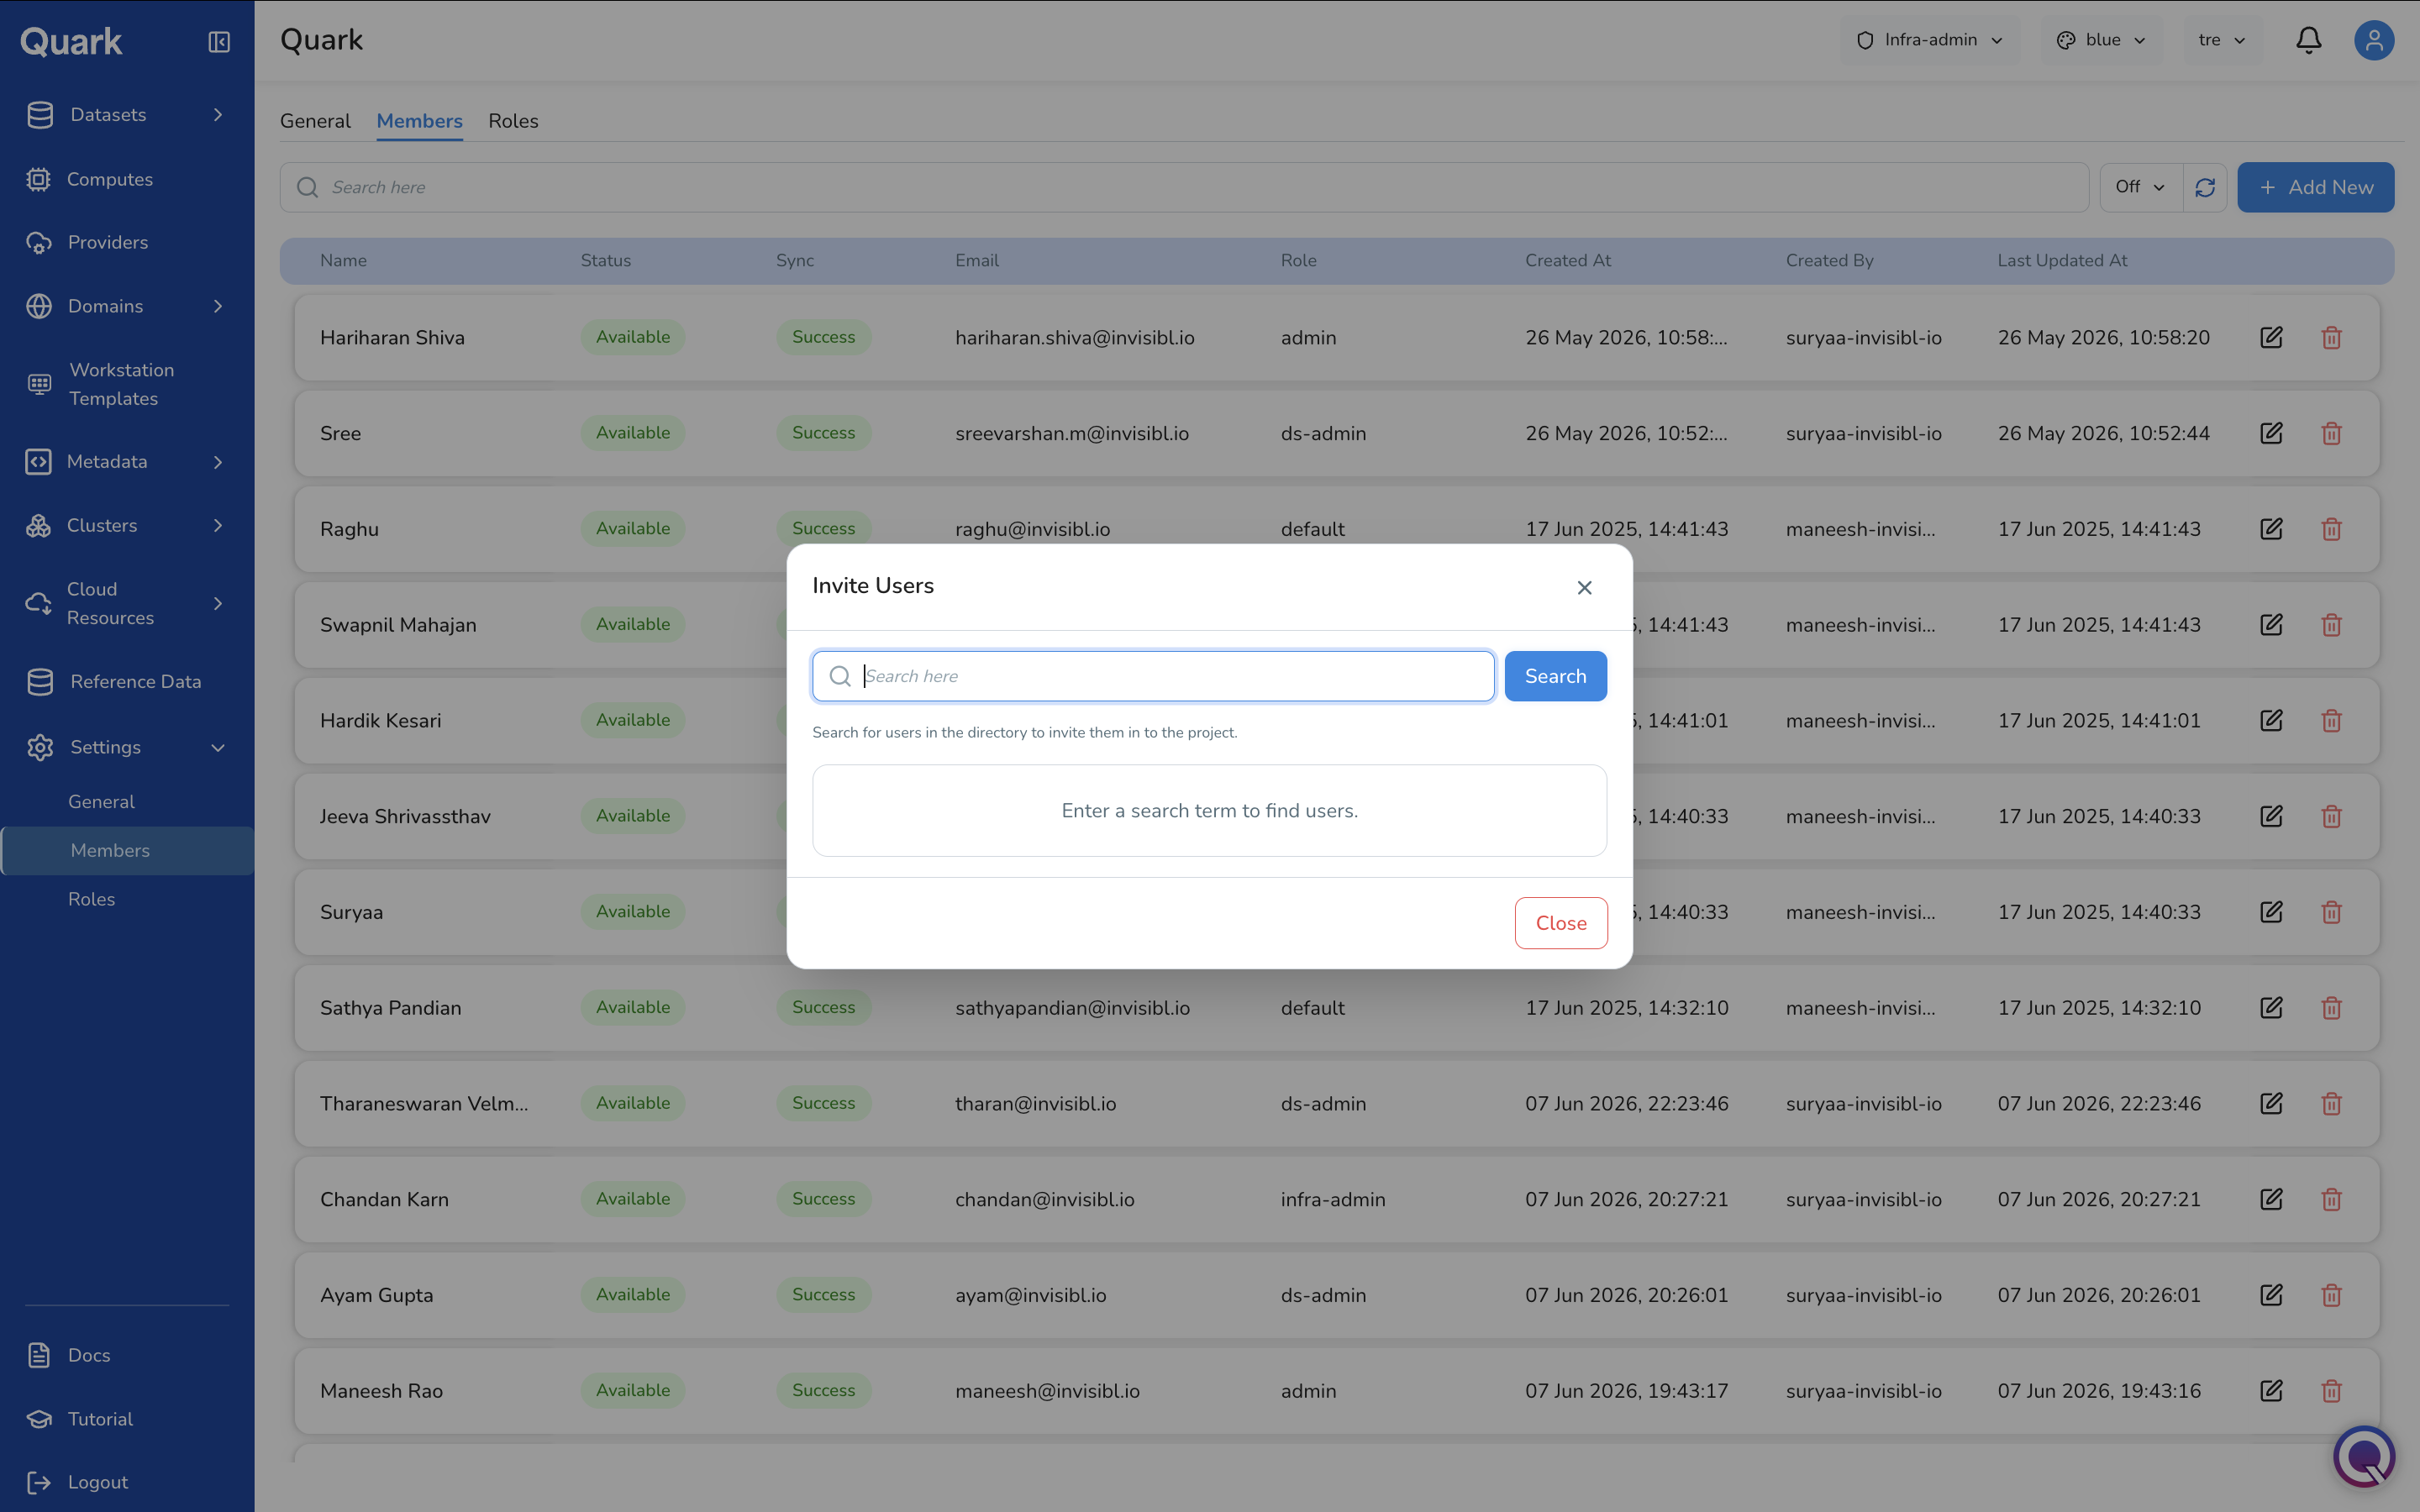Click Success sync badge for Ayam Gupta
The image size is (2420, 1512).
(x=823, y=1295)
